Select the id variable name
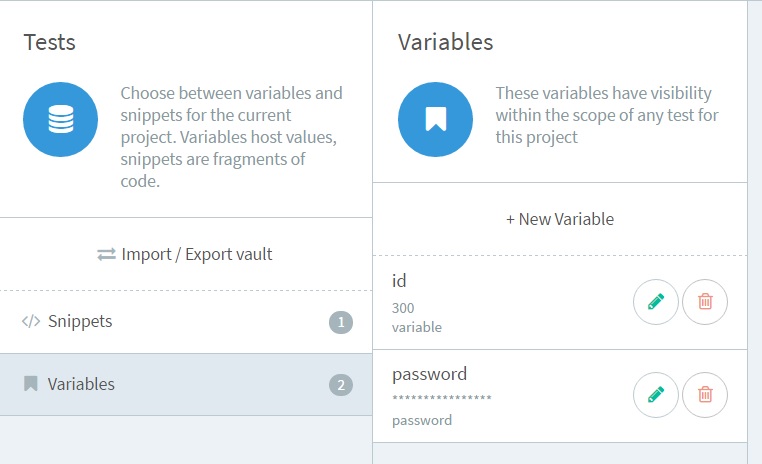The image size is (762, 464). pos(399,281)
